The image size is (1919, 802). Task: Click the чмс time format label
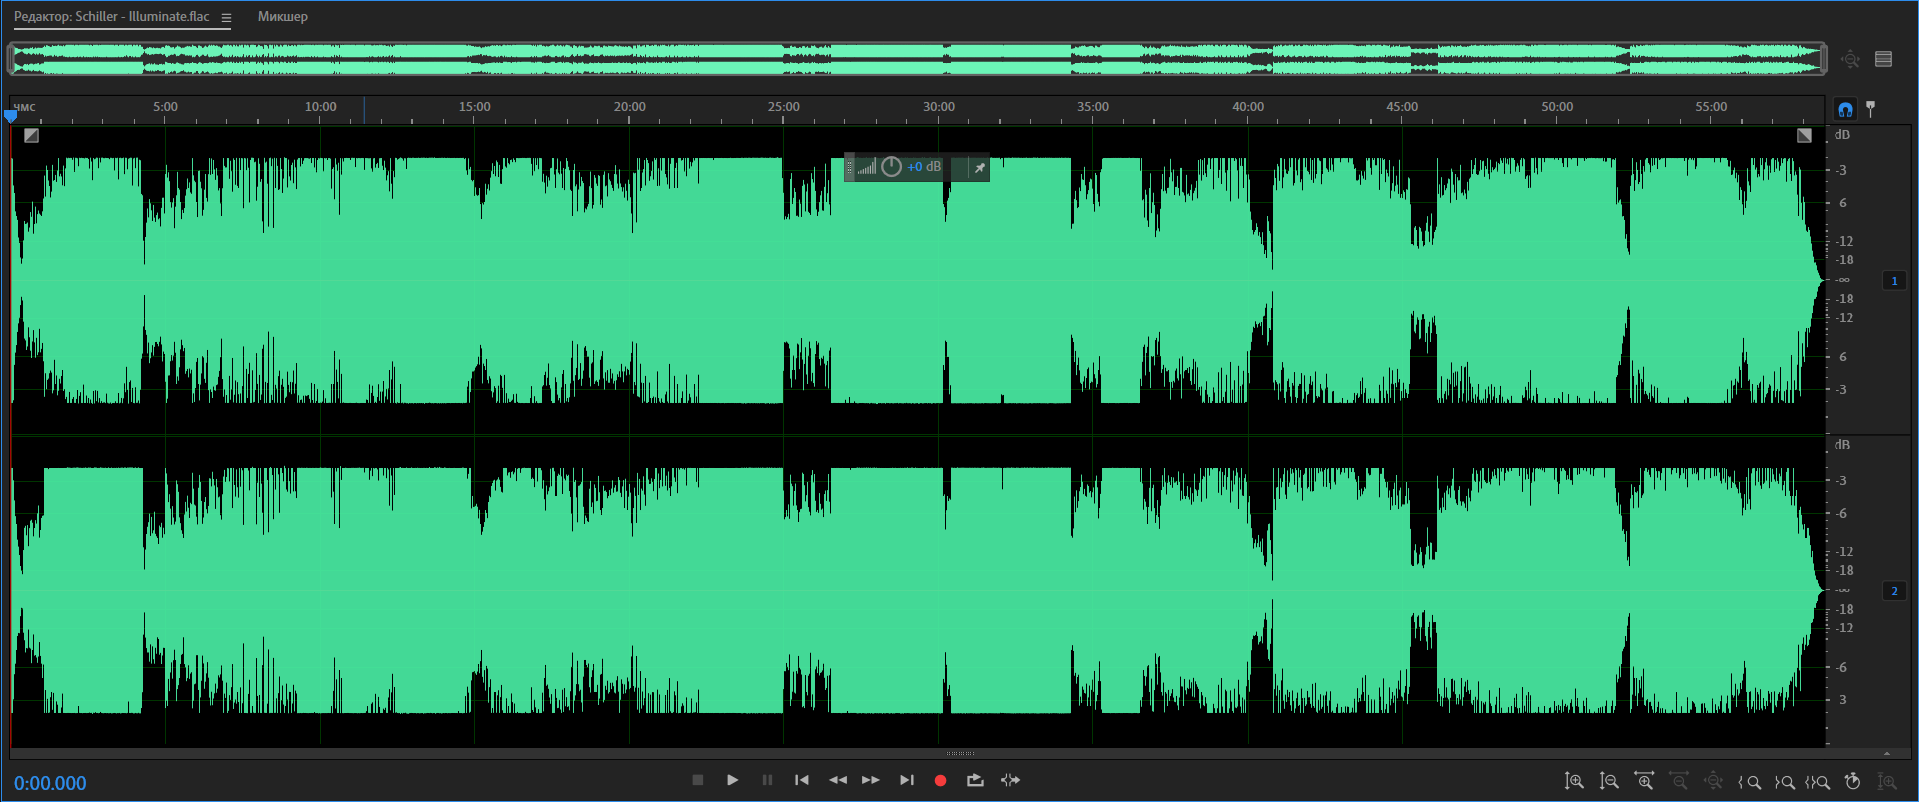(x=25, y=107)
